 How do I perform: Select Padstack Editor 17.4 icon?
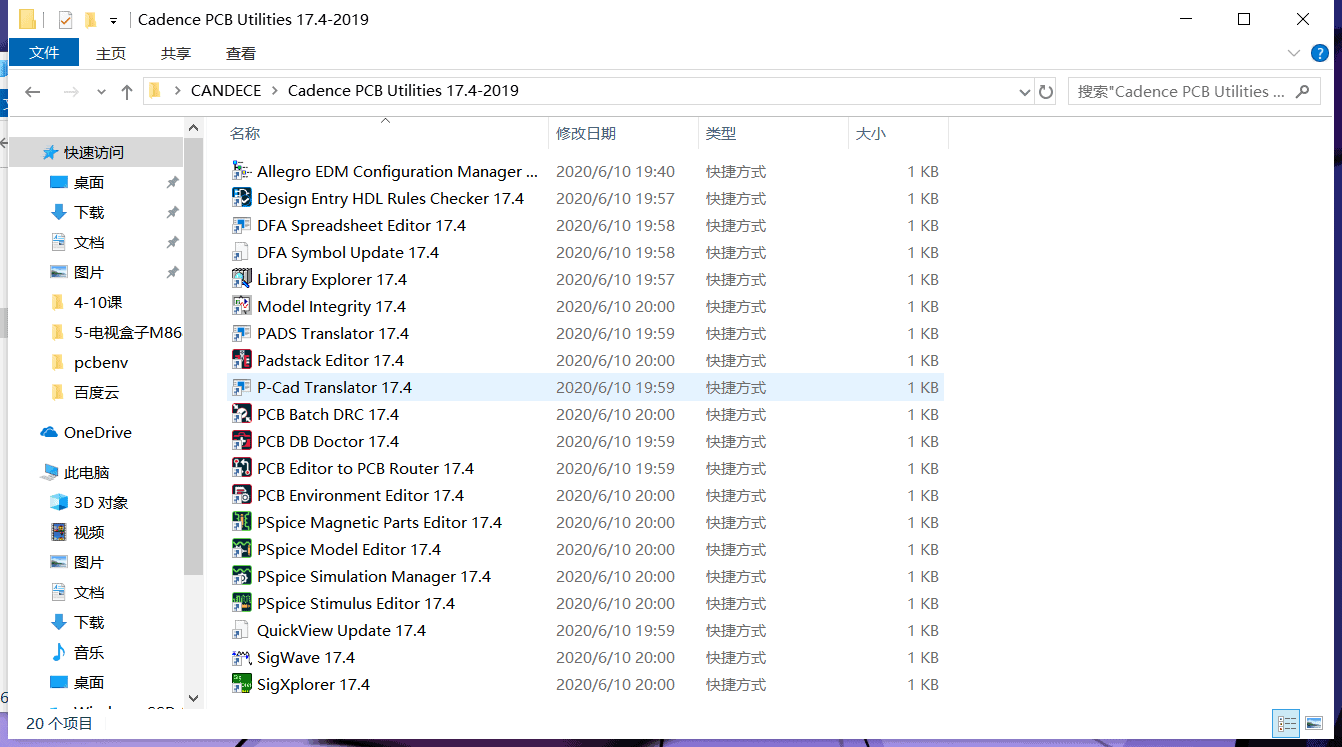click(x=241, y=360)
